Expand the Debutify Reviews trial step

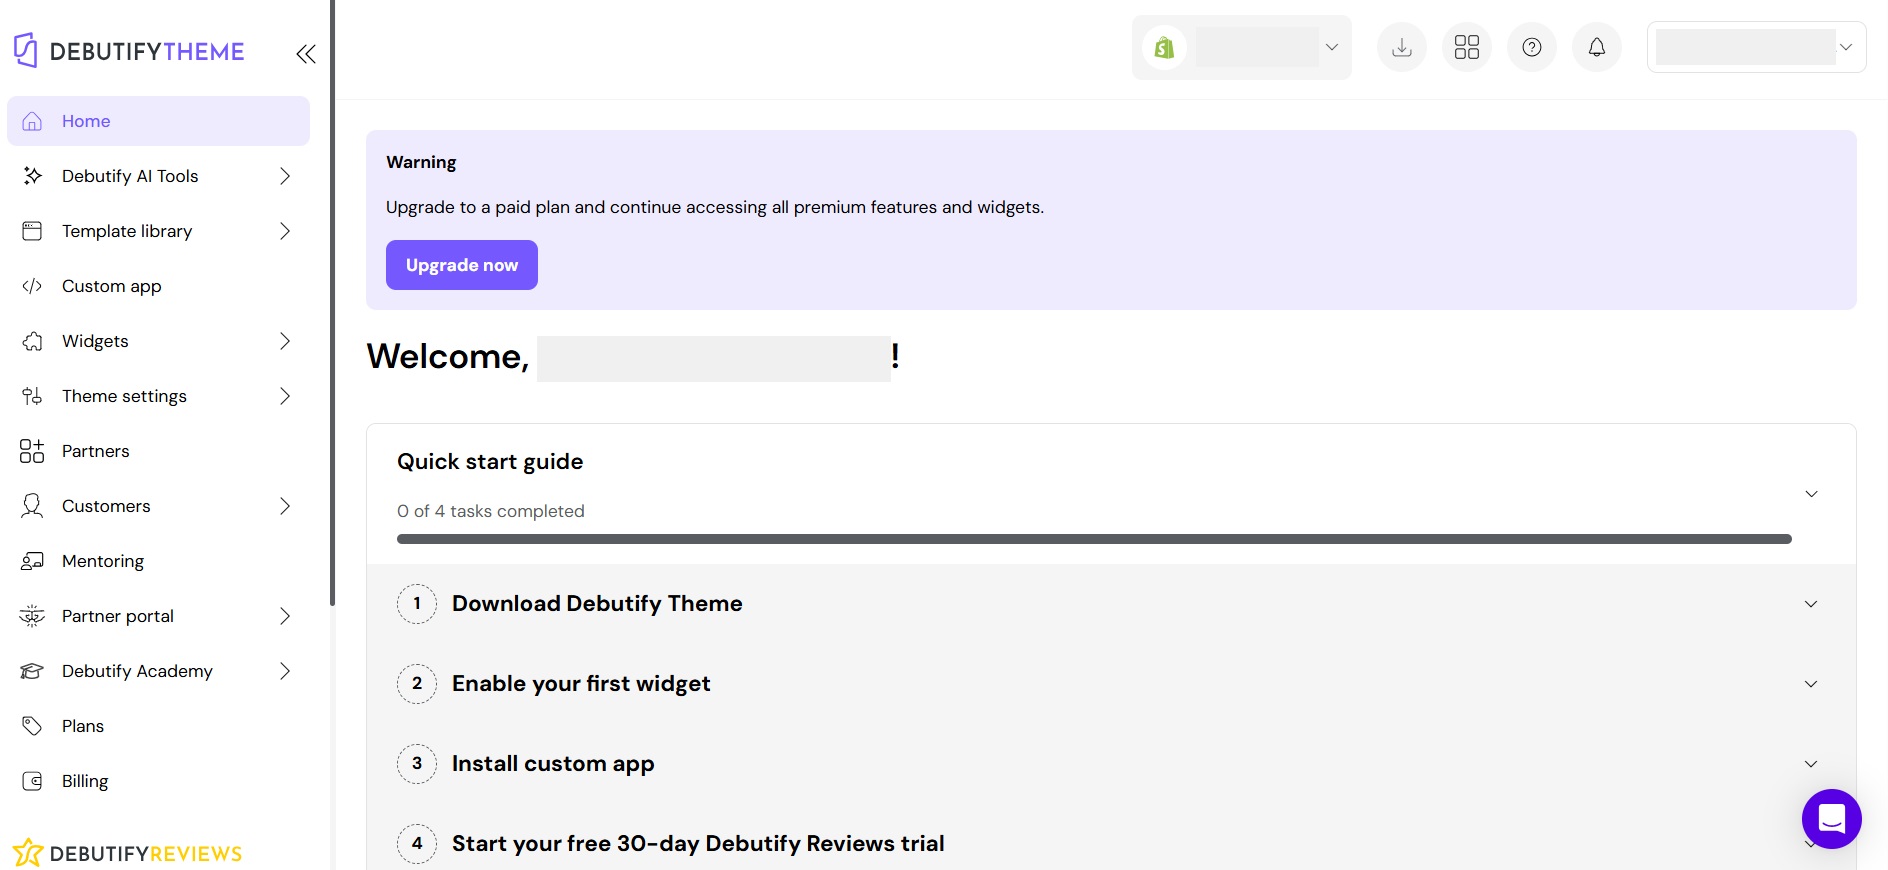(1811, 844)
